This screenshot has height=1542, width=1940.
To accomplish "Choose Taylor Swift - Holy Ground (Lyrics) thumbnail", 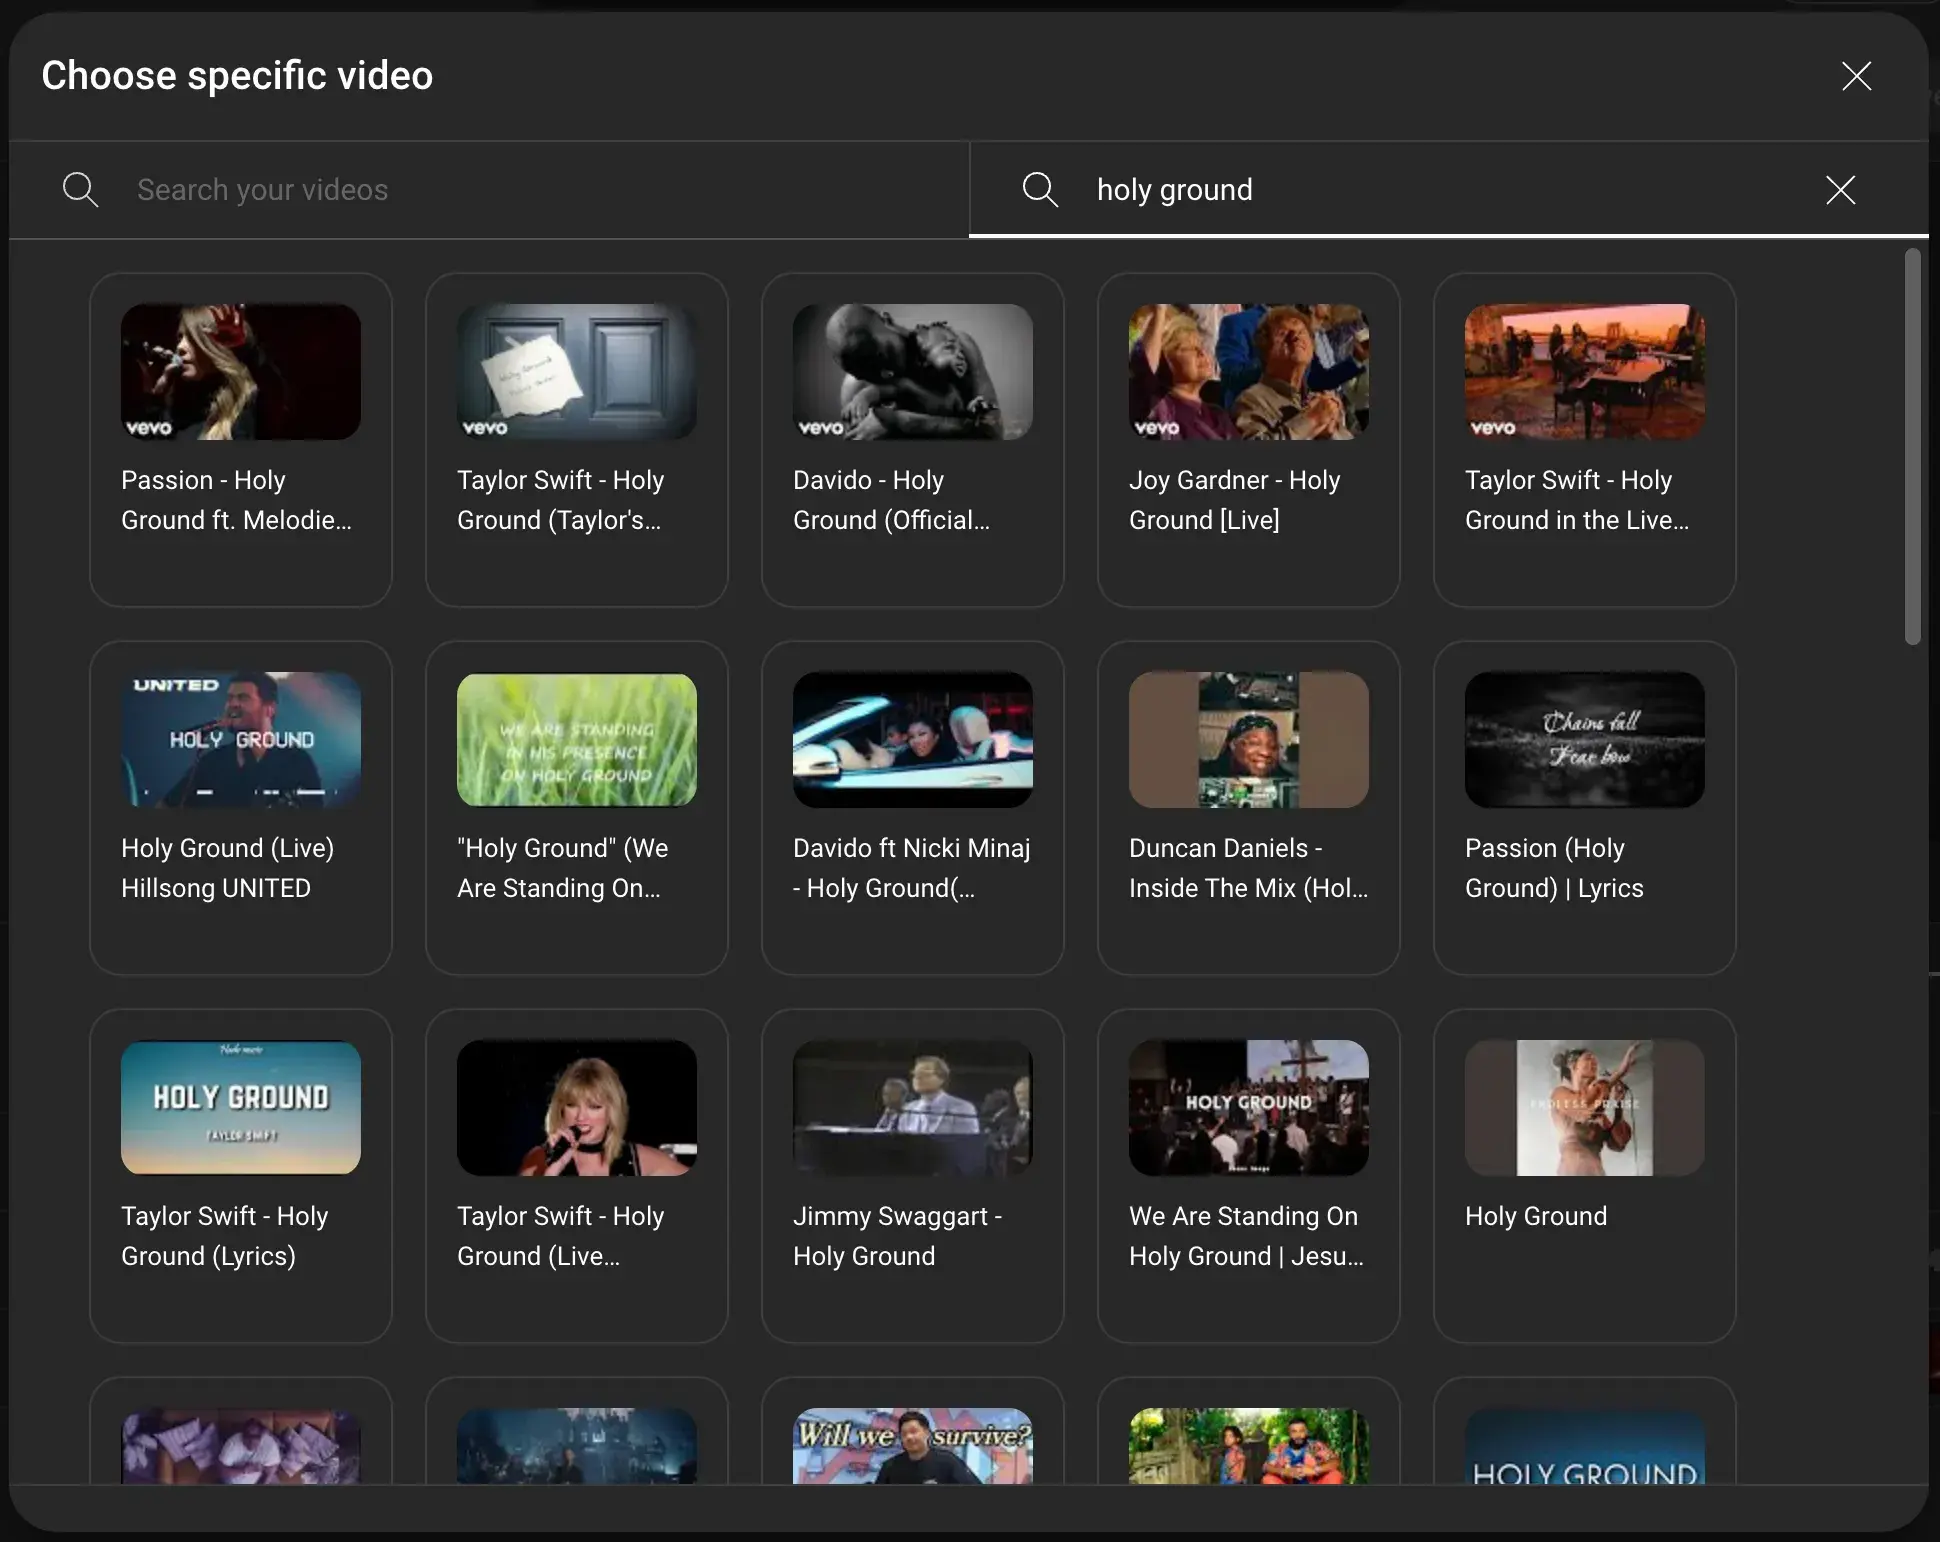I will 241,1108.
